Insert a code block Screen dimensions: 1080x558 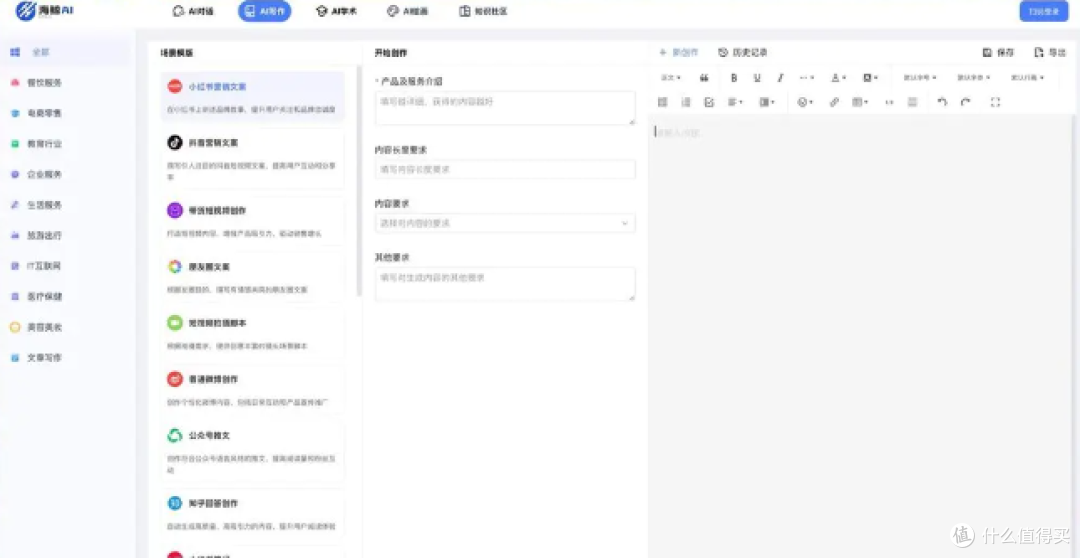(889, 102)
